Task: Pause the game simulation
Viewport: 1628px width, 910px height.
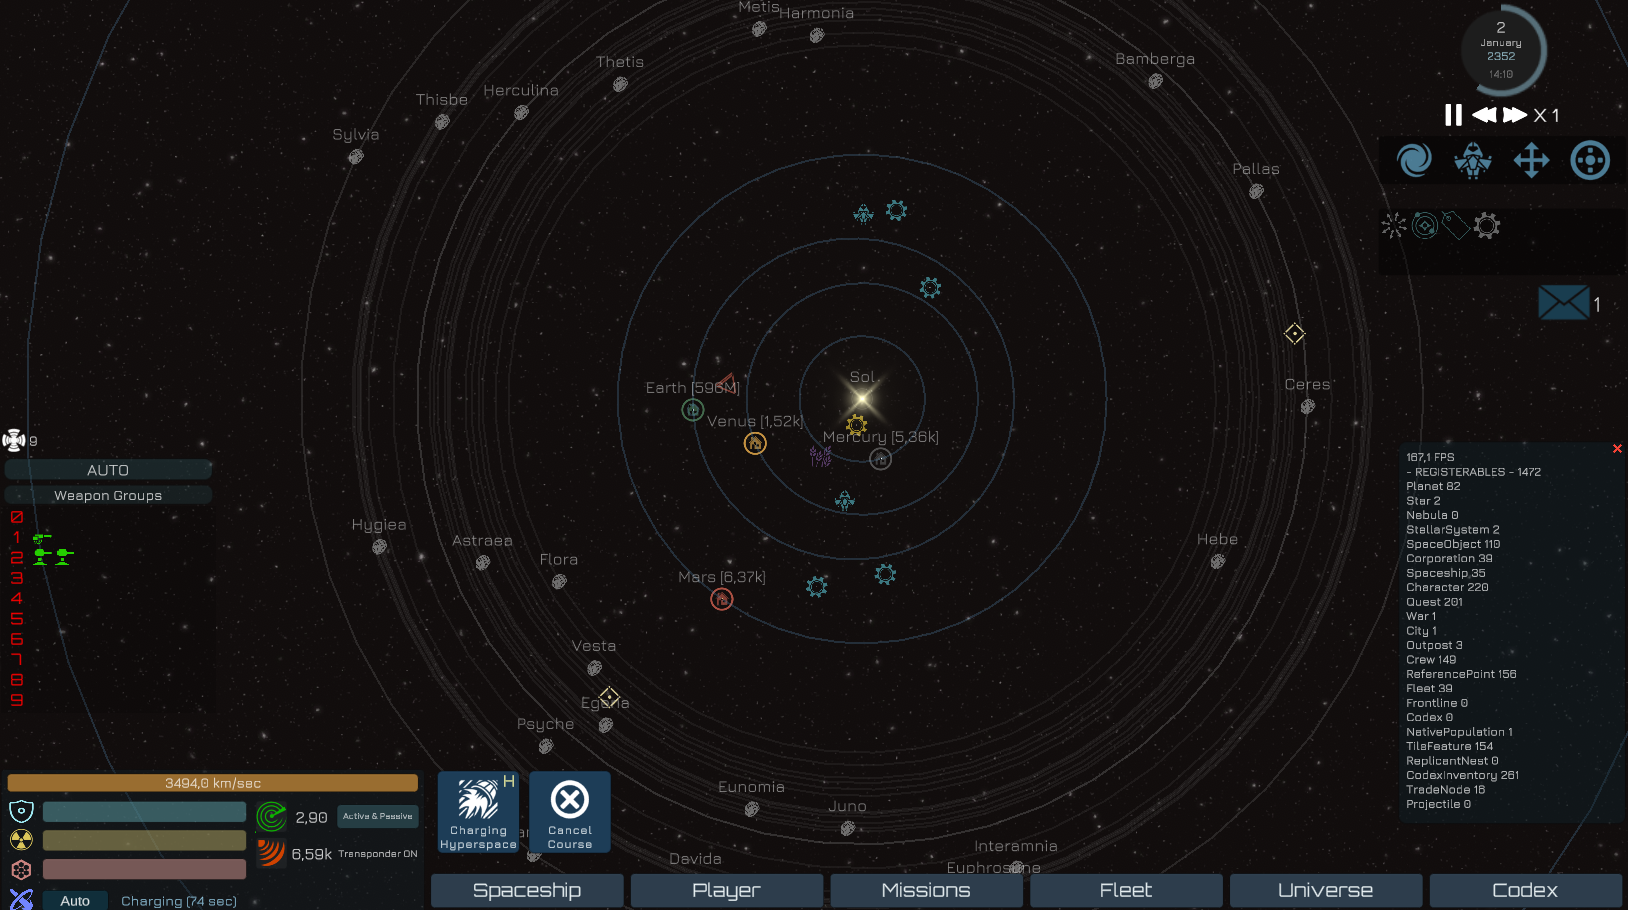Action: point(1453,115)
